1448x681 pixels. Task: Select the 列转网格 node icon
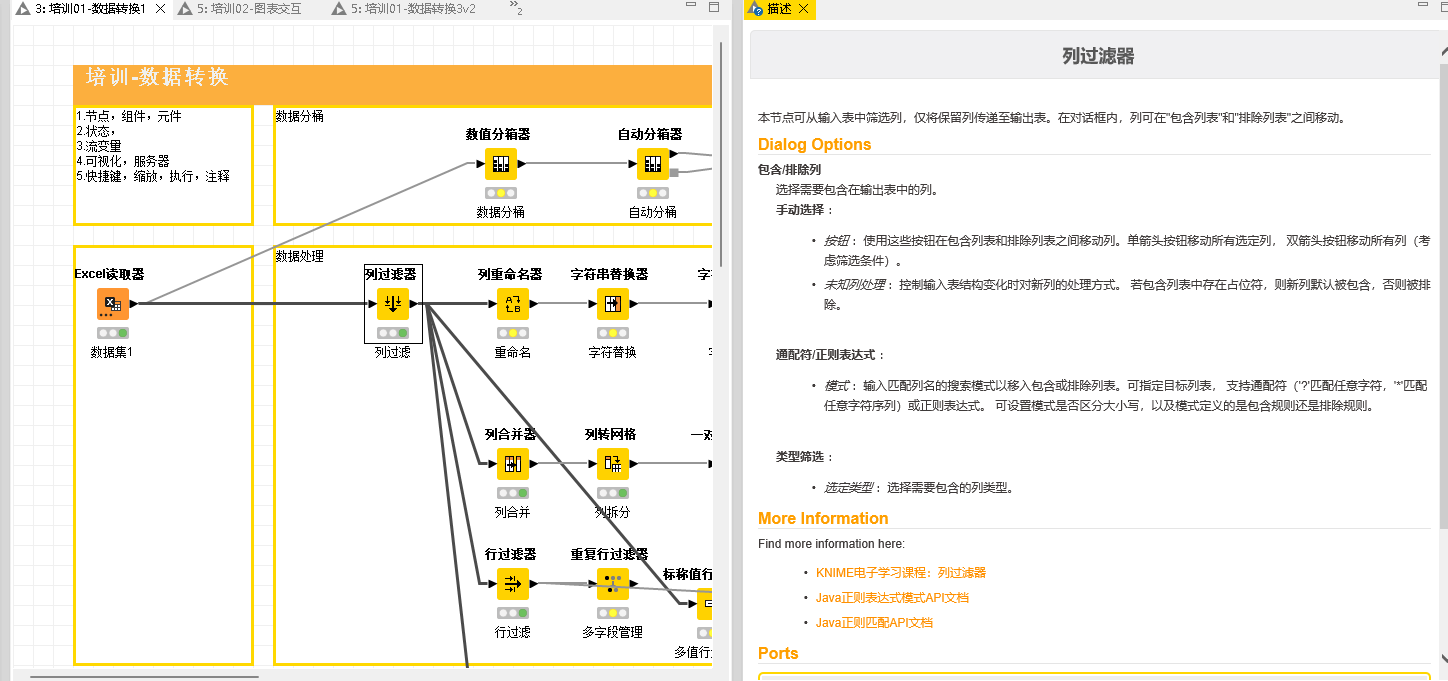click(613, 464)
